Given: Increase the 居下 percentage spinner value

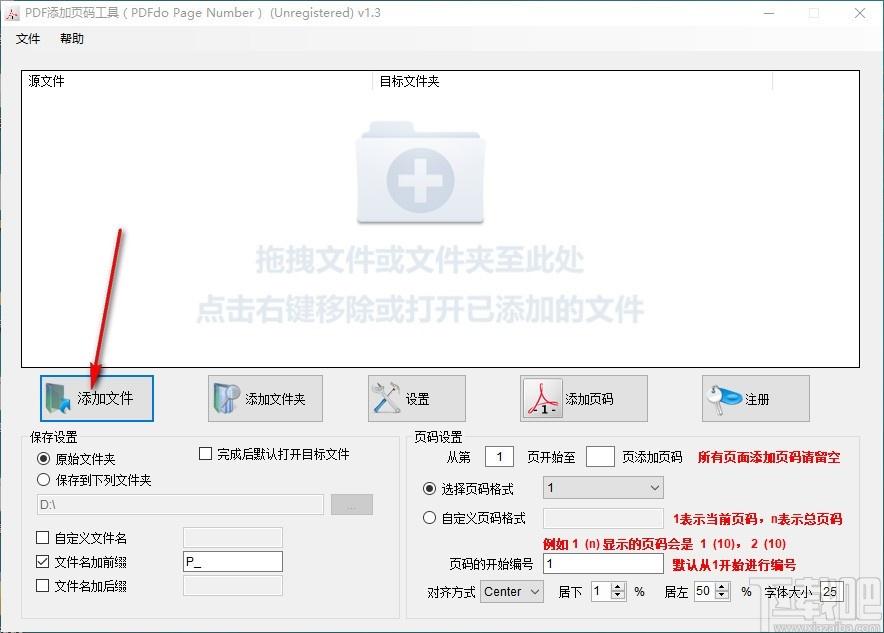Looking at the screenshot, I should click(x=618, y=587).
